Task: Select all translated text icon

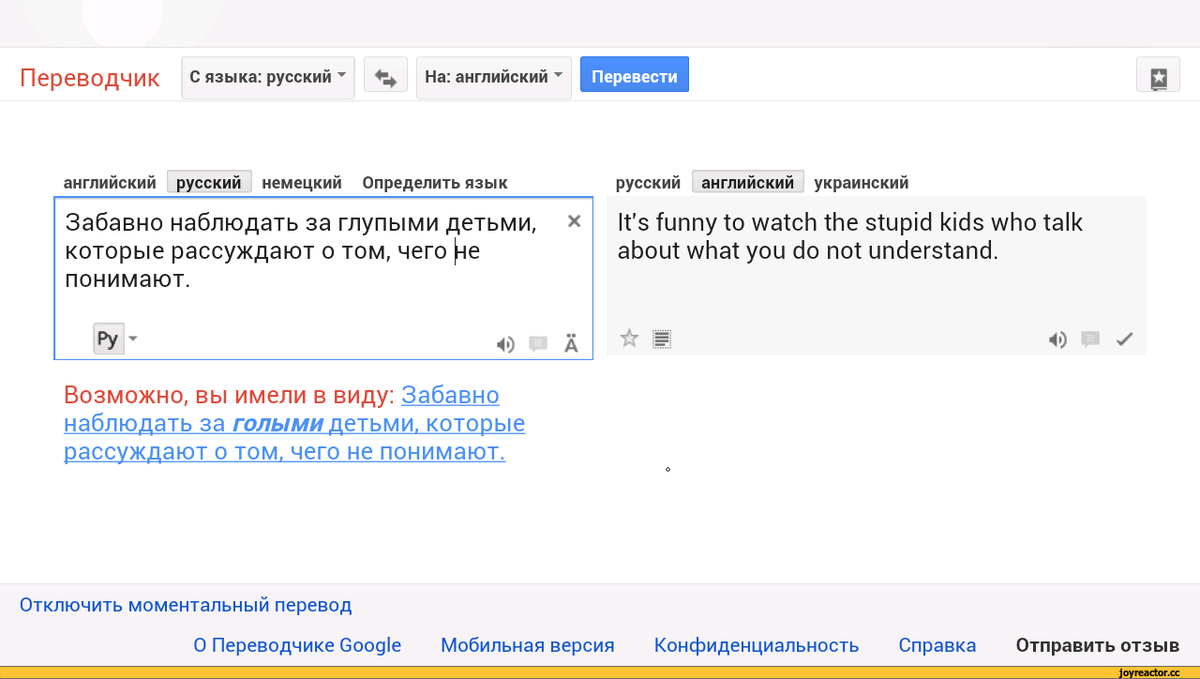Action: [x=661, y=339]
